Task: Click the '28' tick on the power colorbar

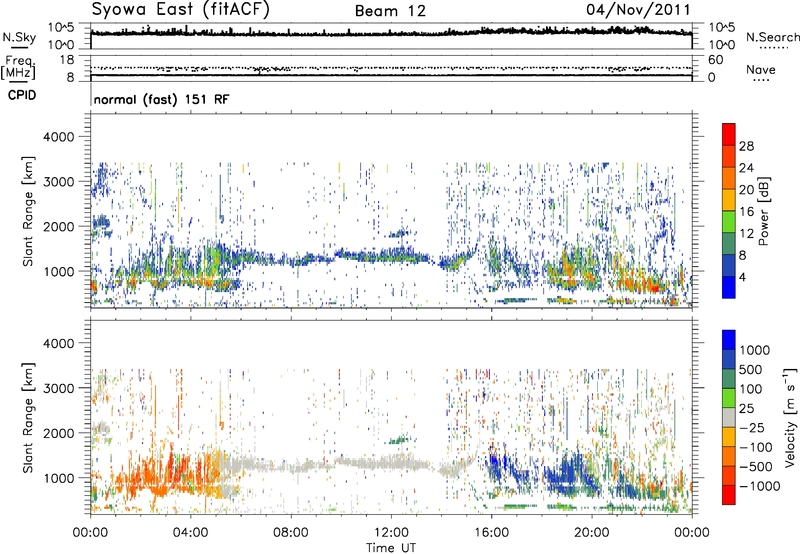Action: (x=746, y=146)
